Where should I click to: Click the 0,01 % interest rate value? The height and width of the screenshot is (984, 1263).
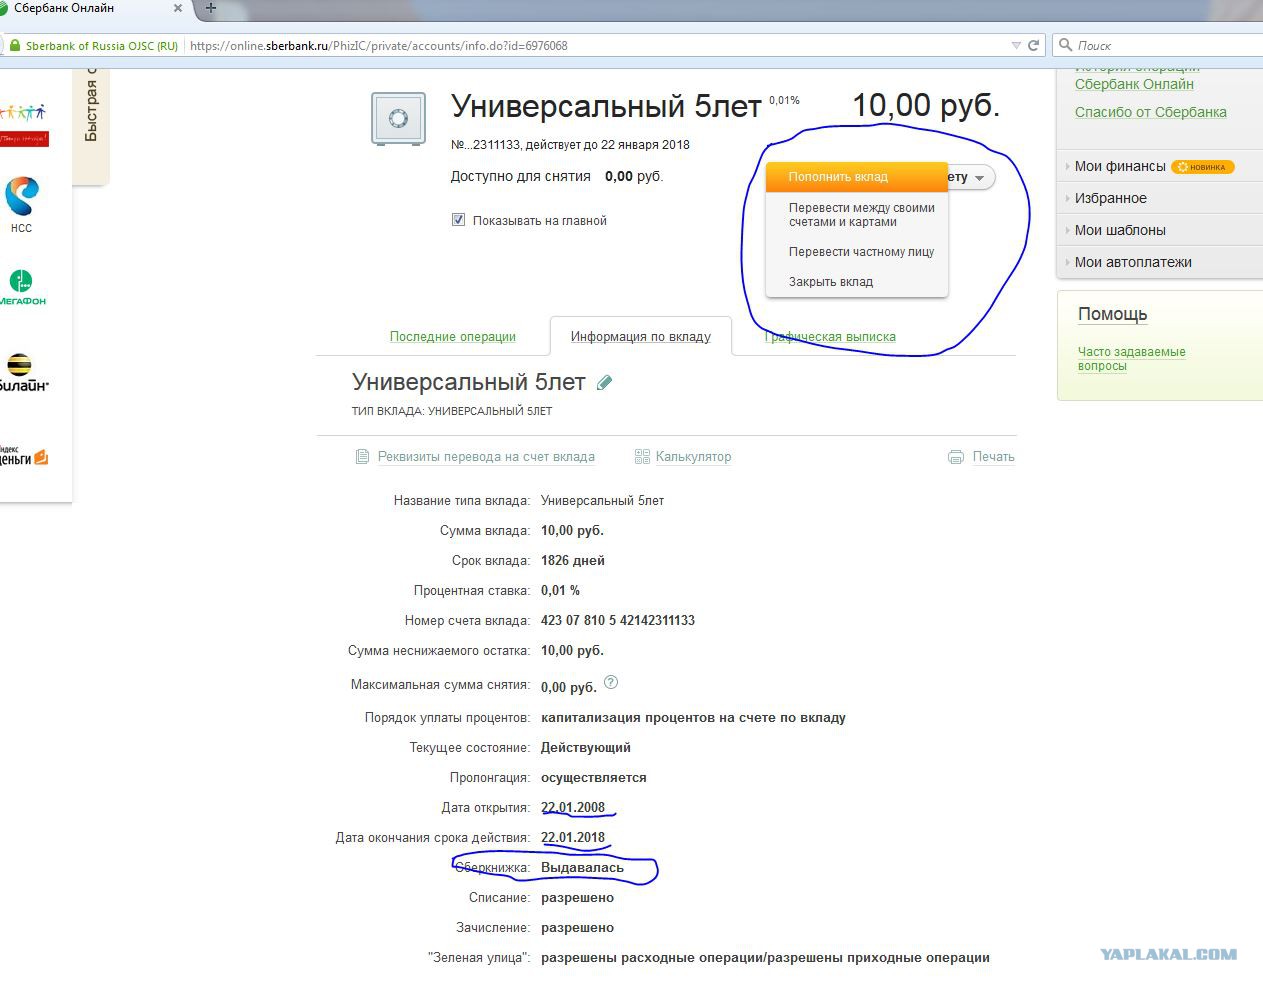tap(560, 590)
